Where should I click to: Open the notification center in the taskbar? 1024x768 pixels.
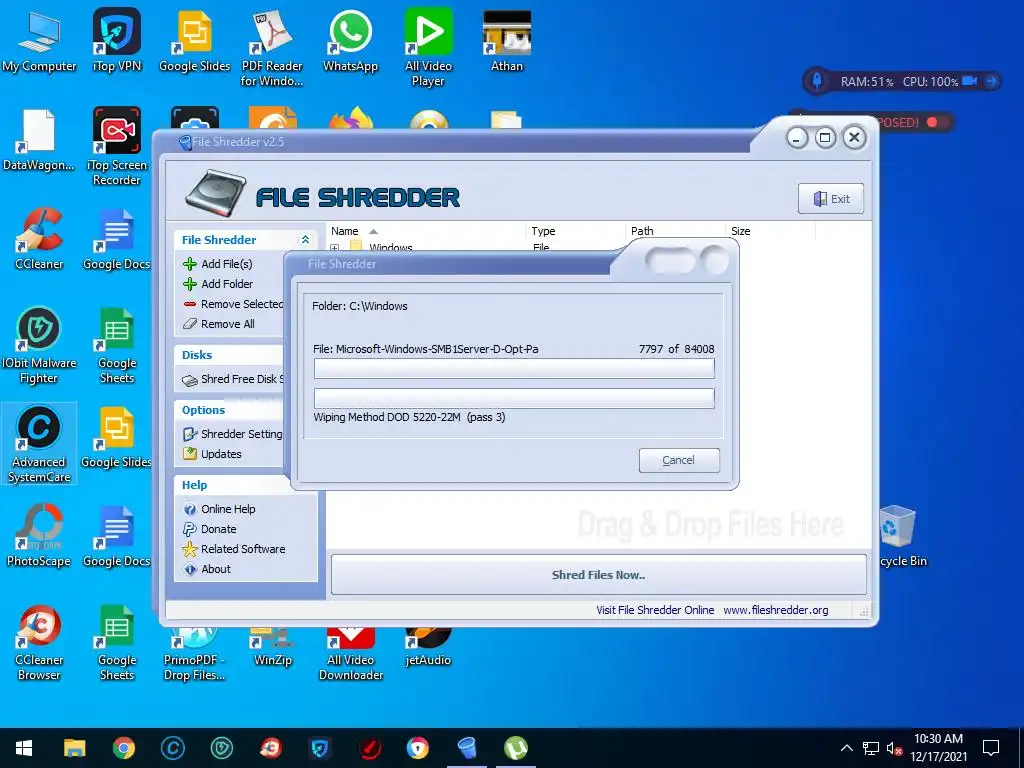click(991, 748)
